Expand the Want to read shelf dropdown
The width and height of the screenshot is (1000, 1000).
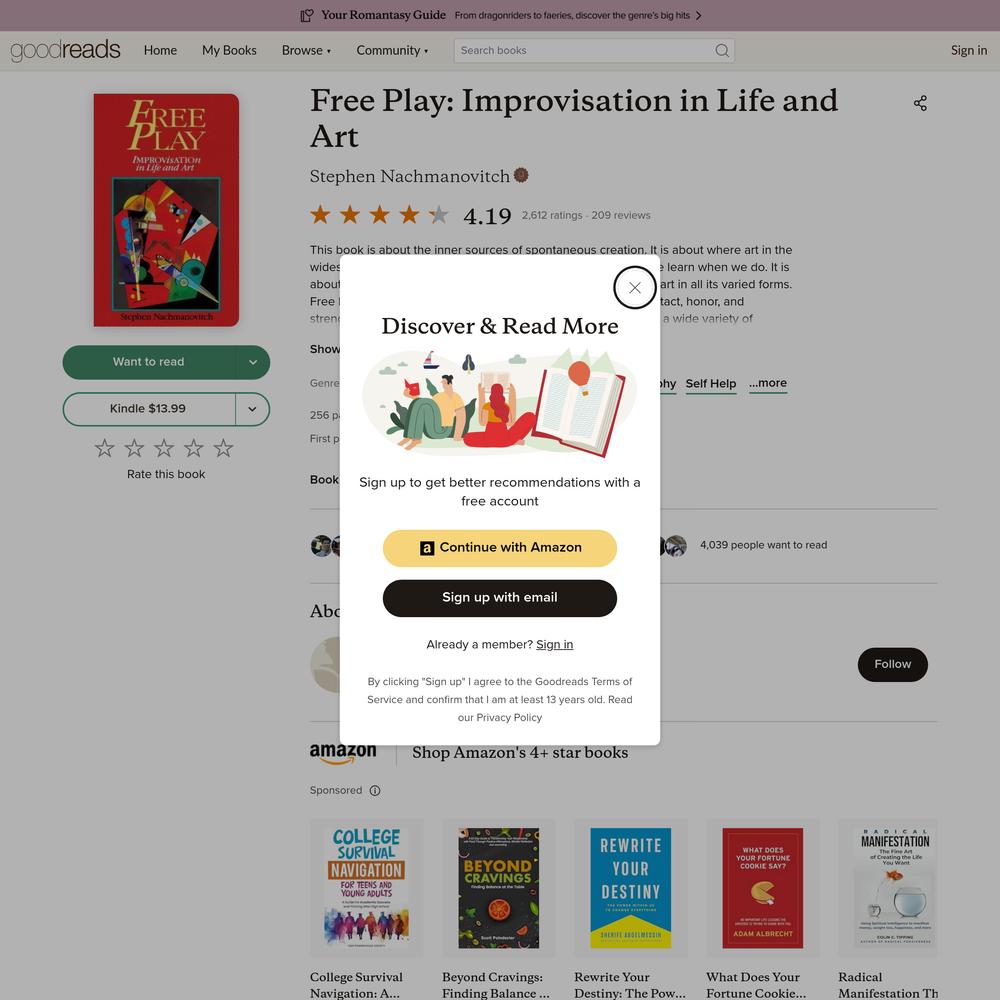253,362
